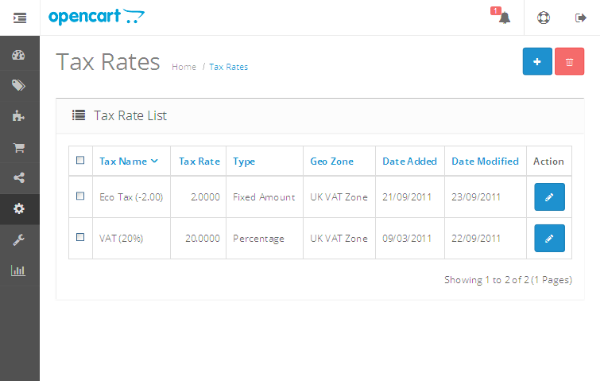600x381 pixels.
Task: Edit the VAT (20%) row
Action: [x=549, y=238]
